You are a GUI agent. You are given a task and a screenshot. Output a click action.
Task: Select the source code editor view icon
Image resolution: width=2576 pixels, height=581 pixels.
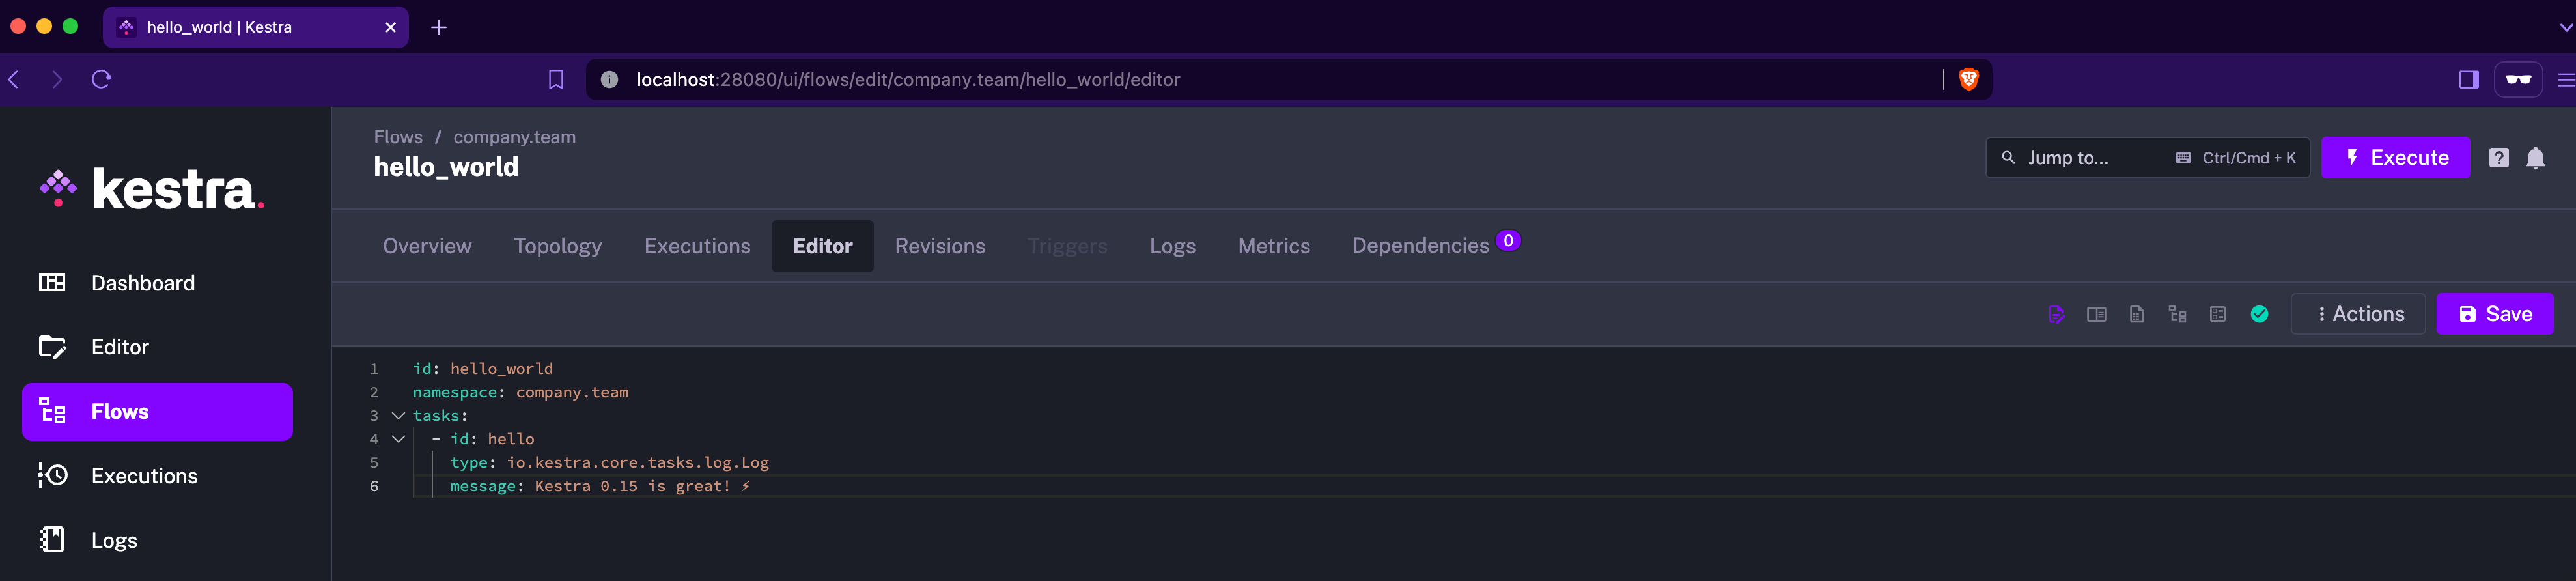(2057, 314)
